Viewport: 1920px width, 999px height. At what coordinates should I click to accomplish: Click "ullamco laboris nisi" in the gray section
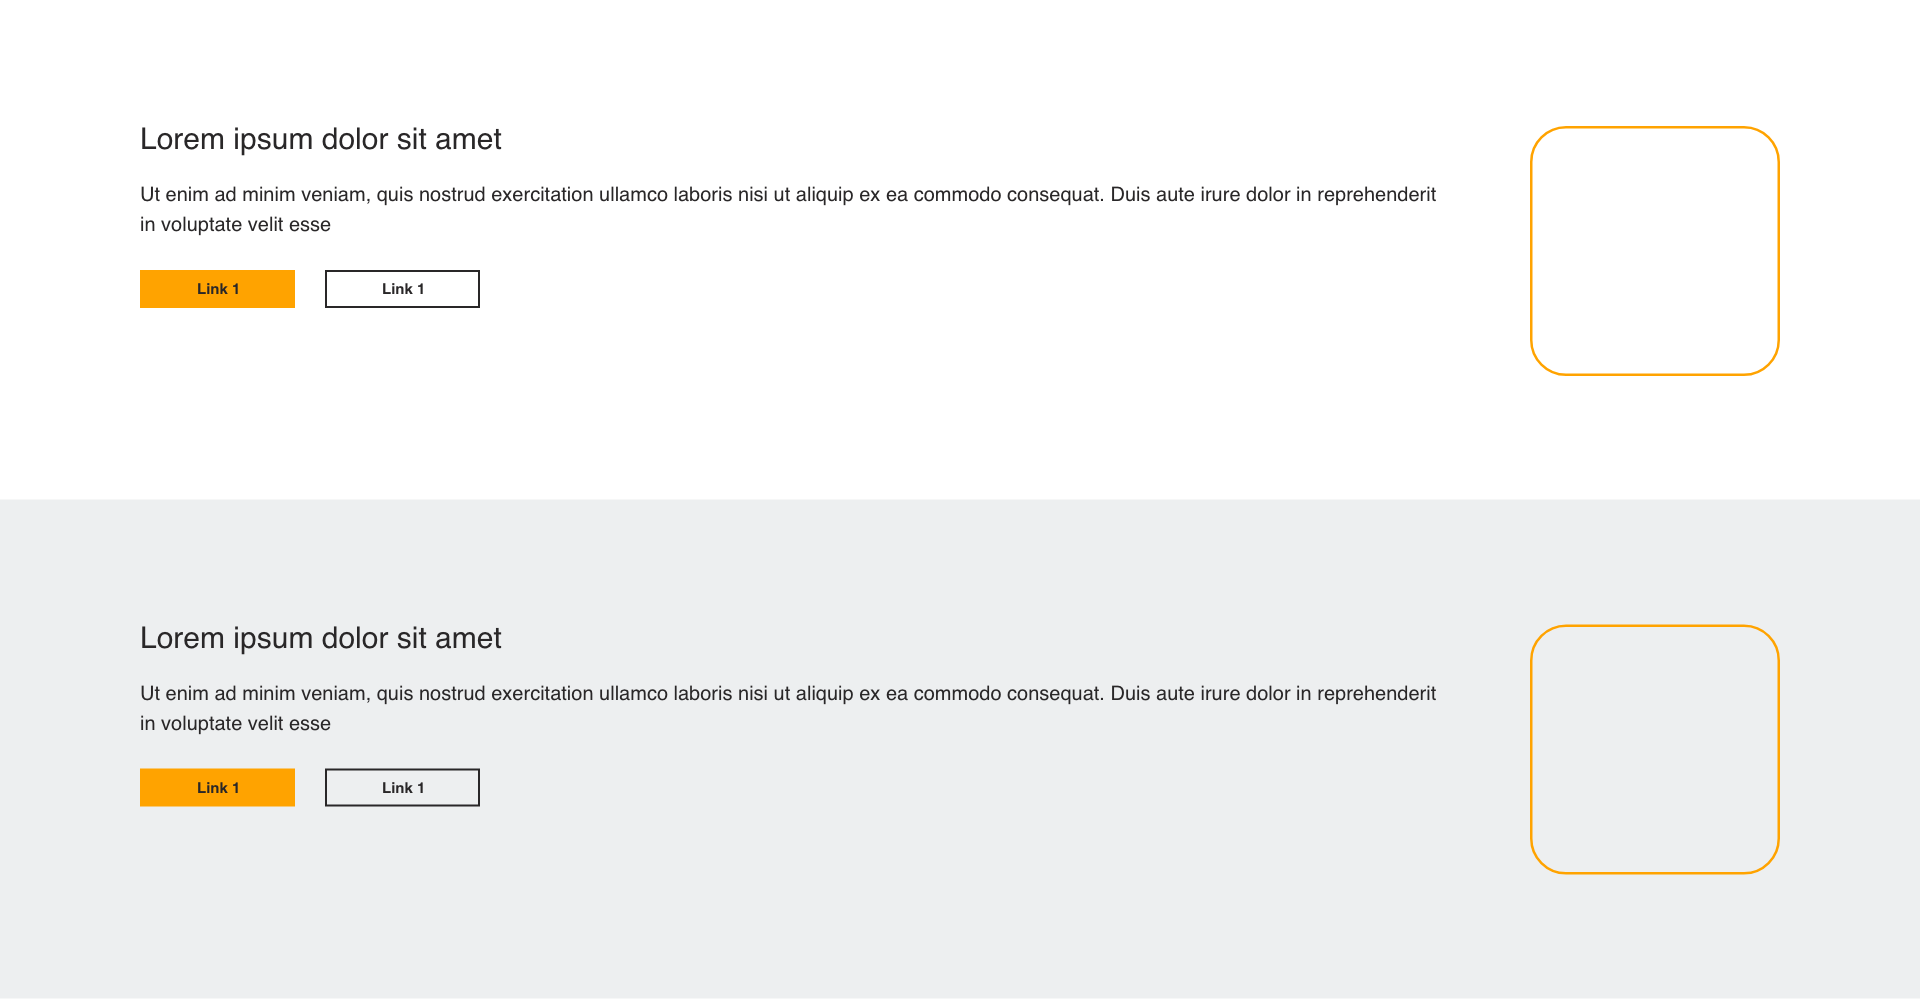pos(683,694)
